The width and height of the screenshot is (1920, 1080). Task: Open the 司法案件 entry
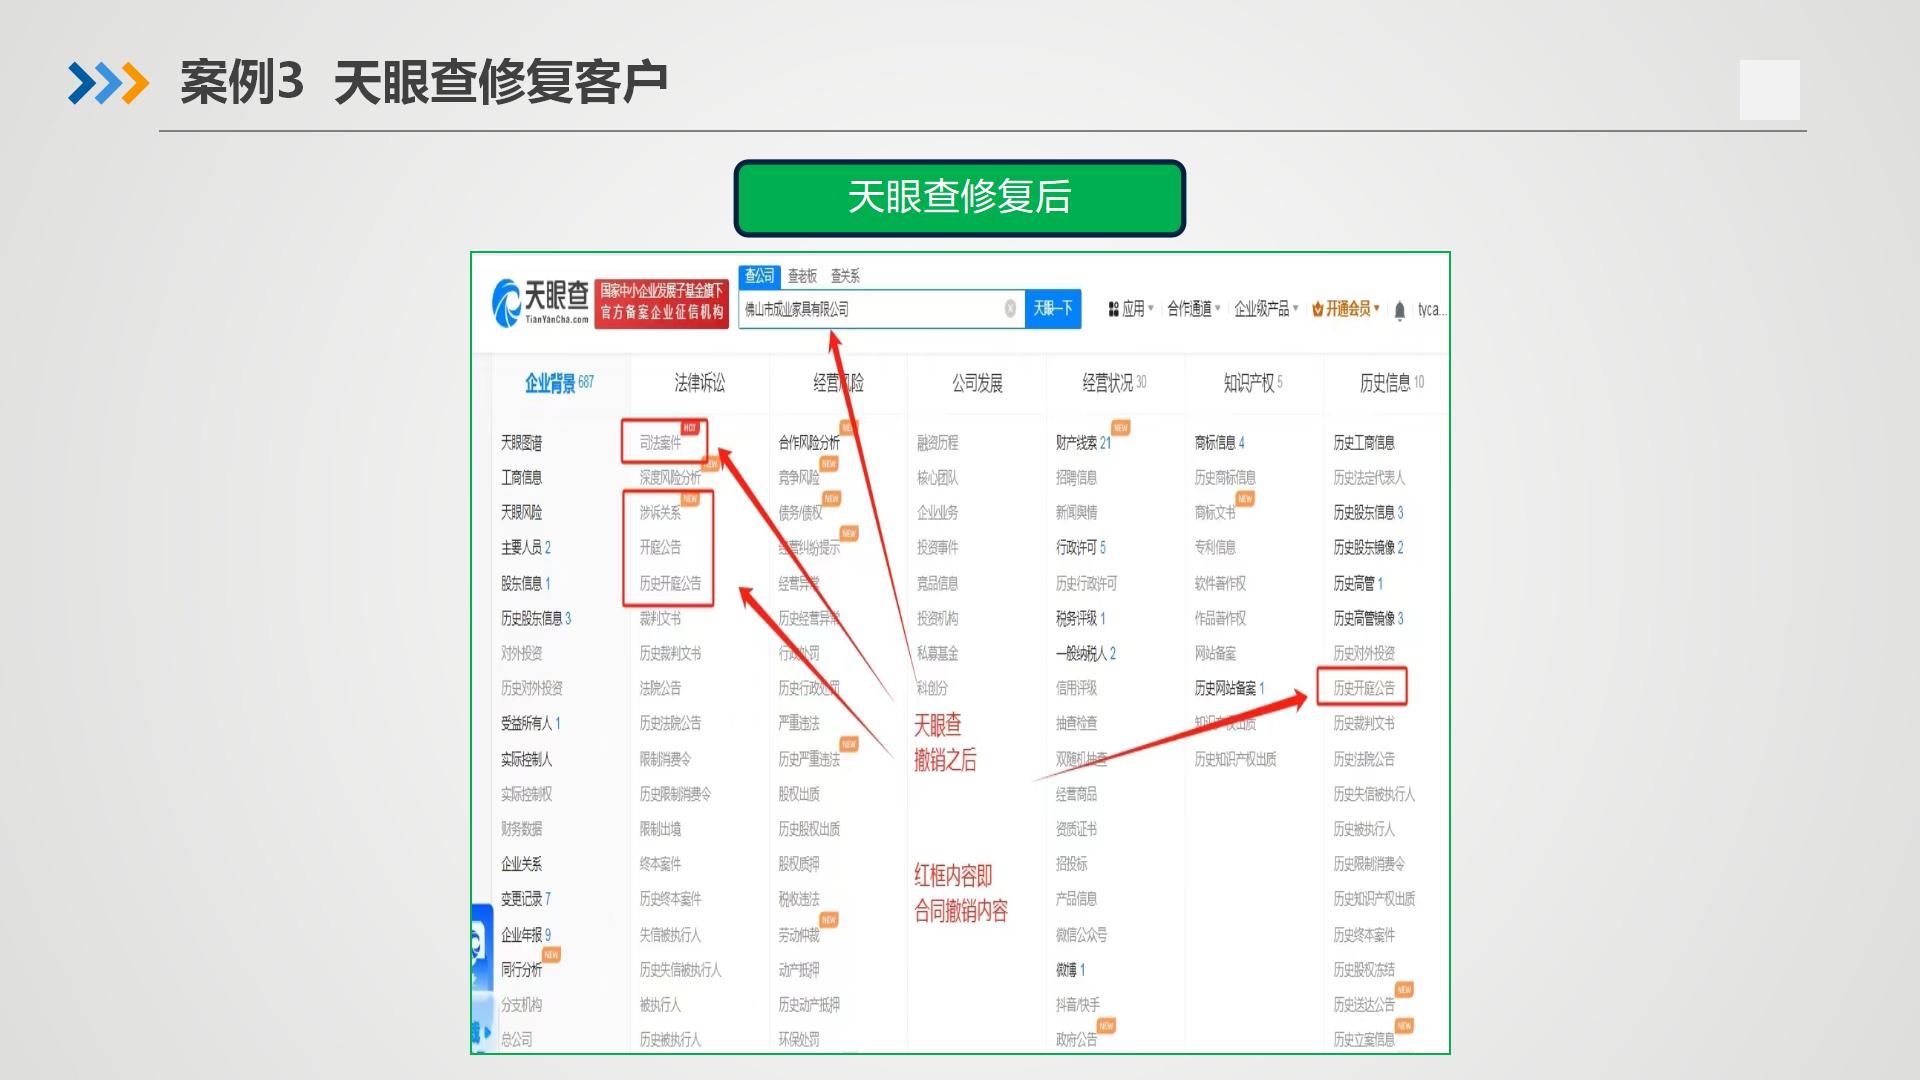pos(660,443)
